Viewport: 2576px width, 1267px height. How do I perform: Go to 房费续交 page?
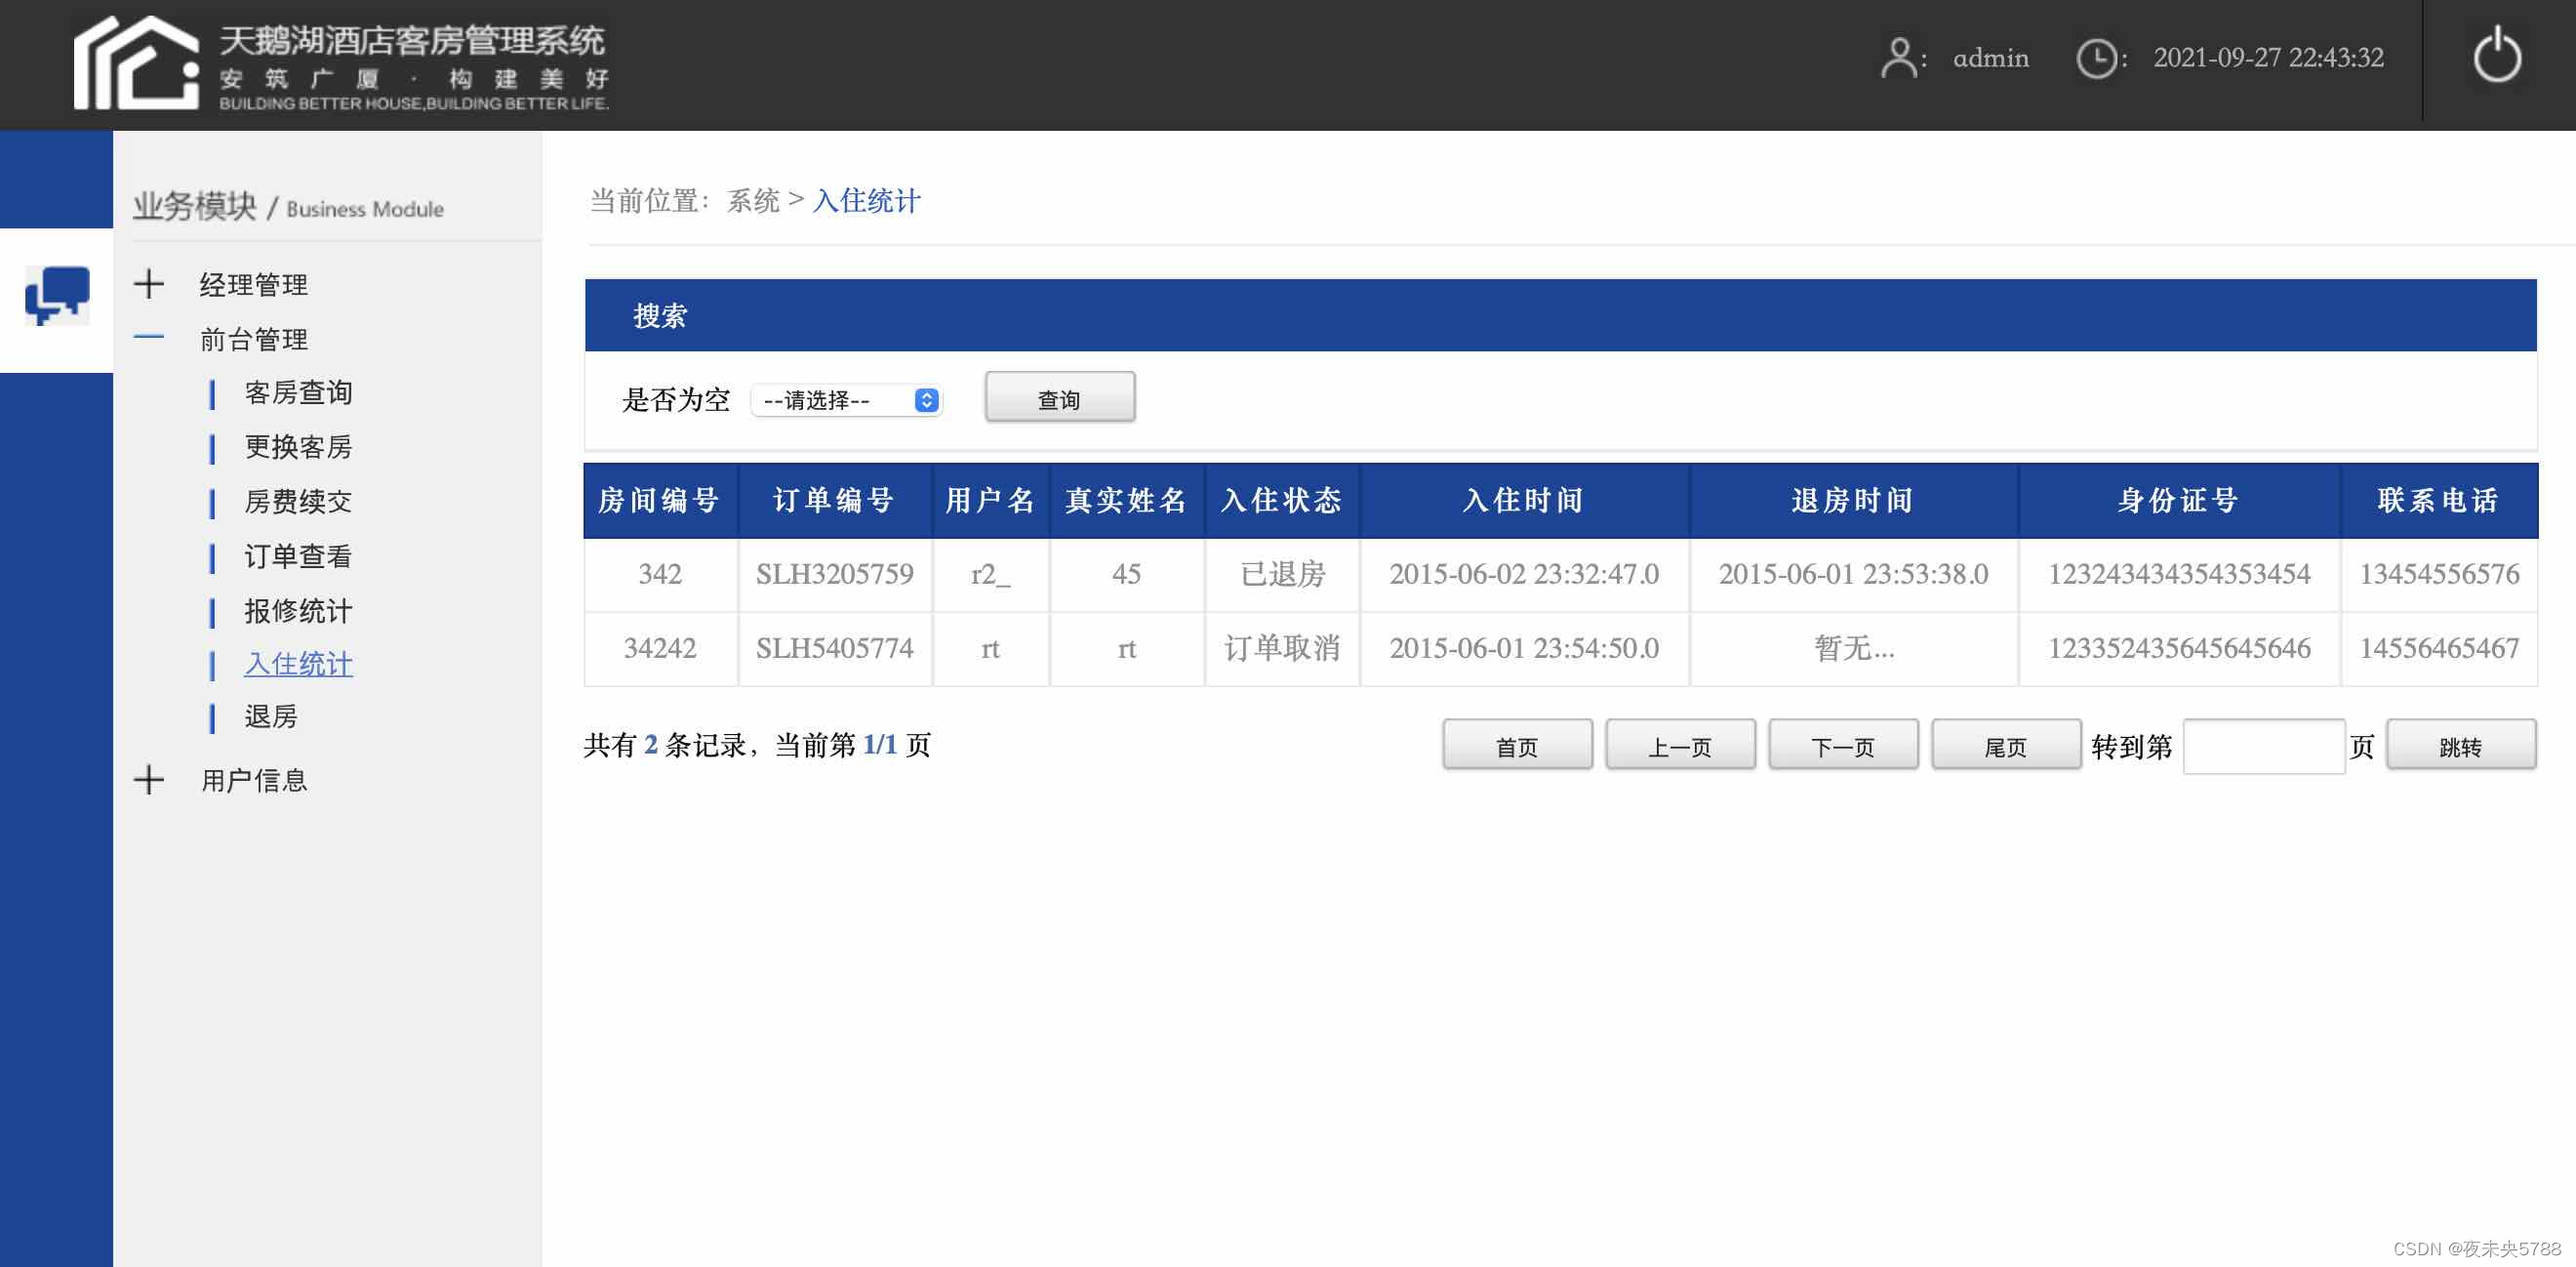tap(298, 502)
